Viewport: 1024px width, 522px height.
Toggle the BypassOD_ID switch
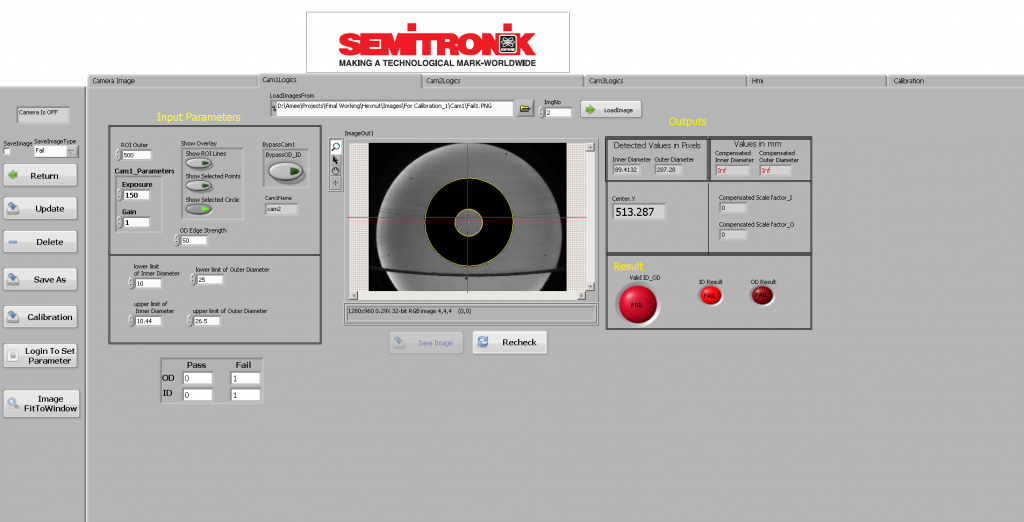pyautogui.click(x=284, y=172)
